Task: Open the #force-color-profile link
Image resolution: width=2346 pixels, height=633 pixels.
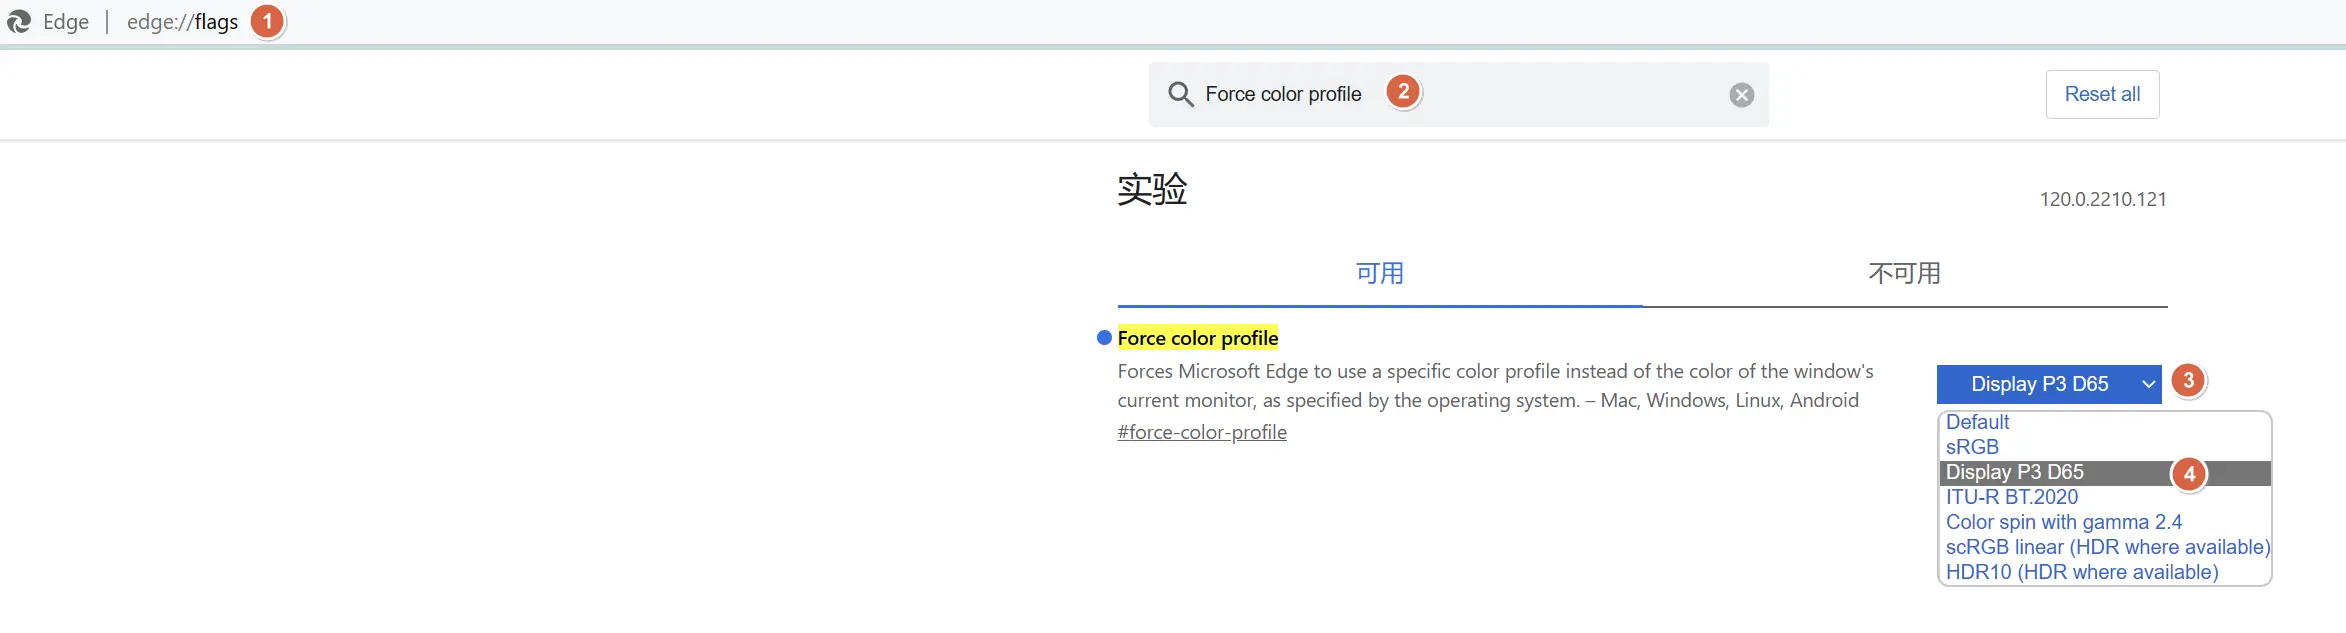Action: (x=1202, y=432)
